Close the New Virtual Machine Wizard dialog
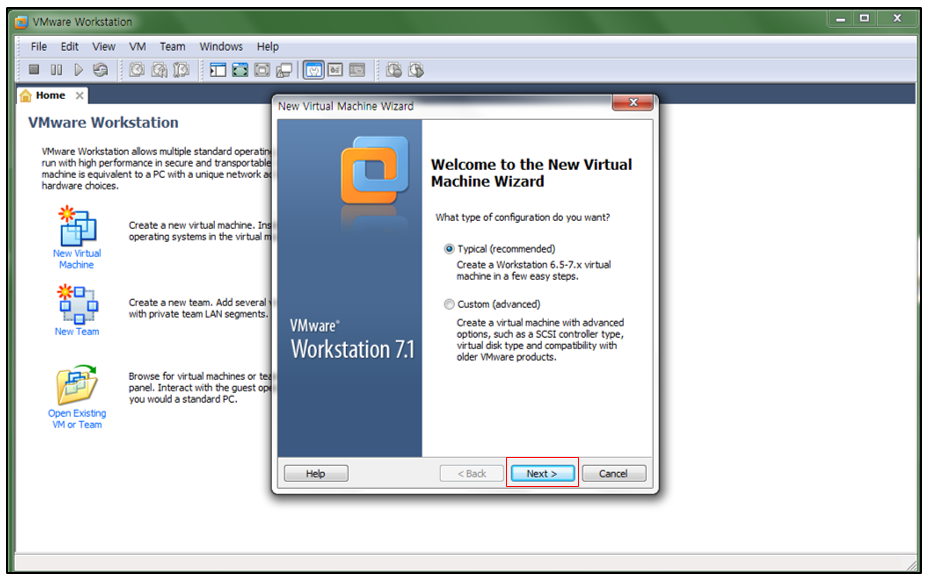This screenshot has height=579, width=927. (633, 103)
